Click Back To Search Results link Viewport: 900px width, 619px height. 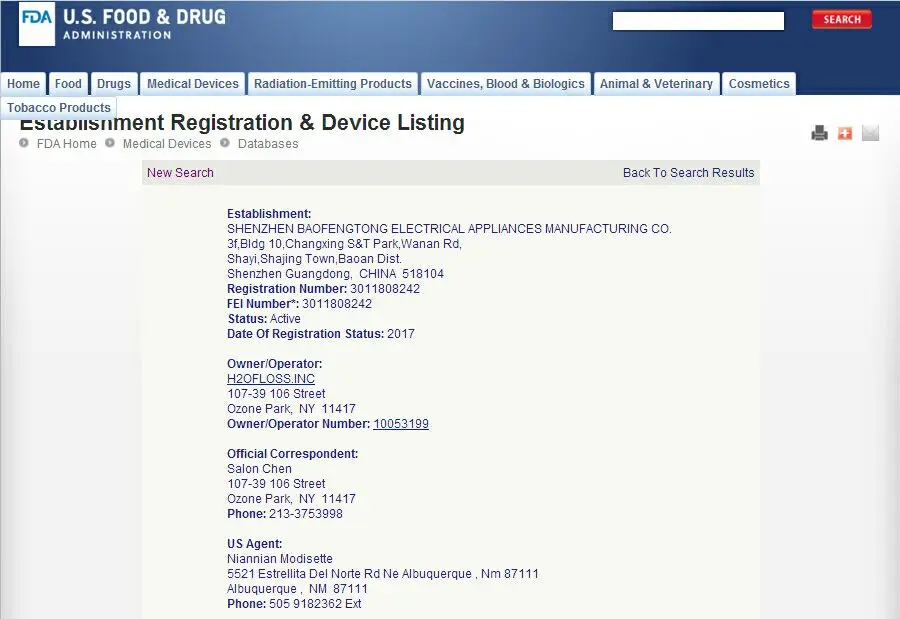click(x=688, y=173)
